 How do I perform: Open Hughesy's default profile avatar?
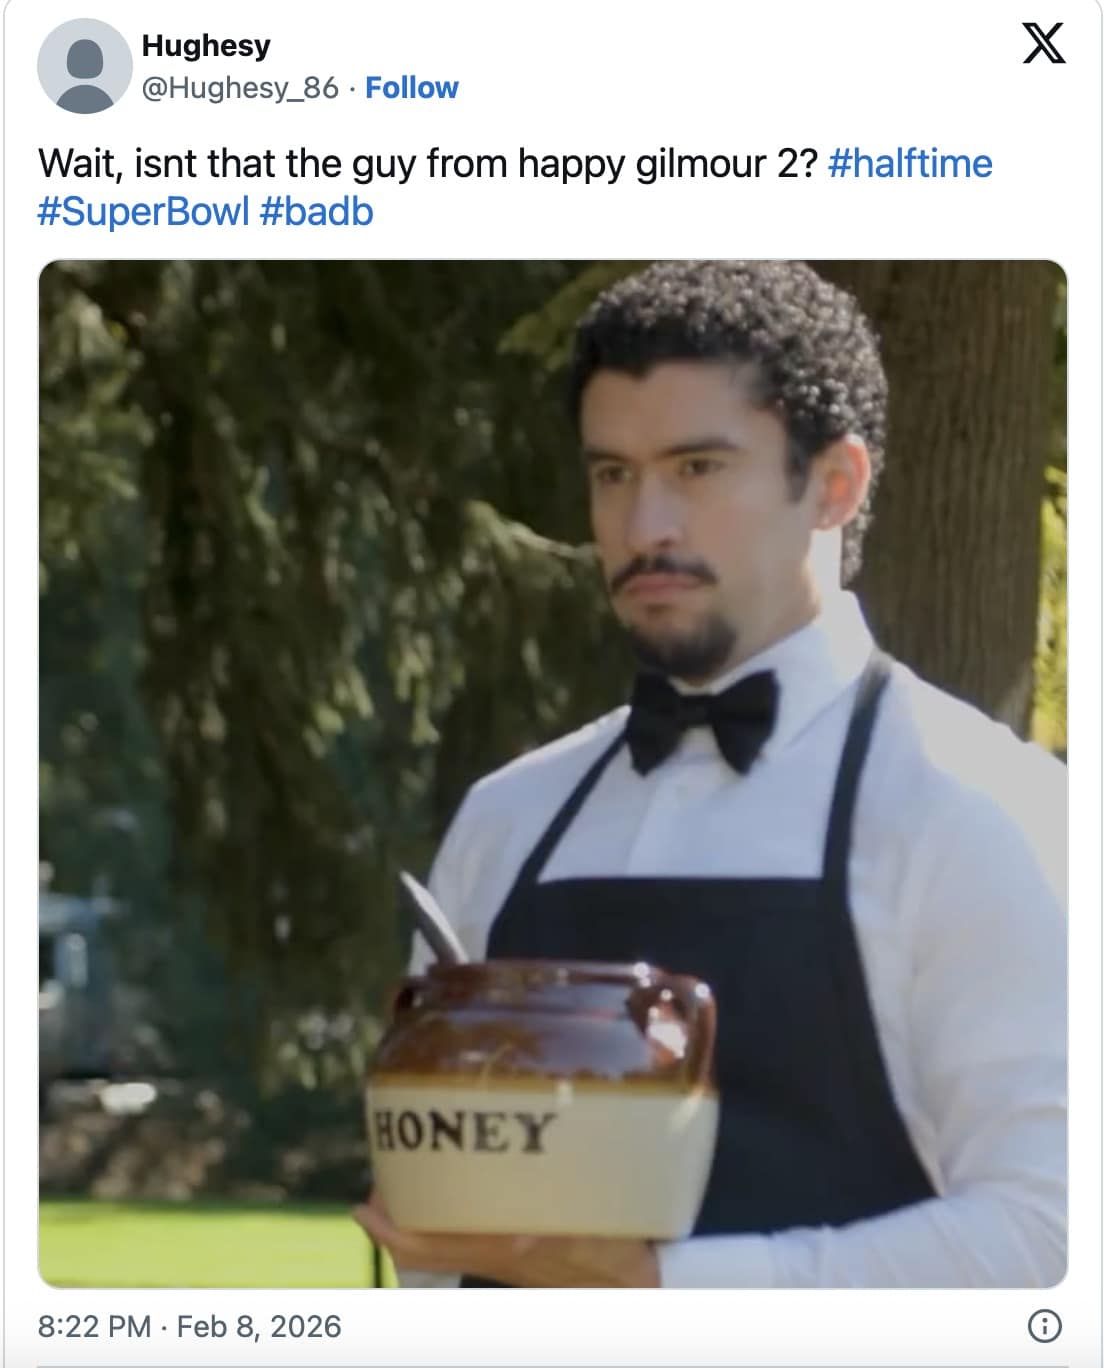coord(84,66)
